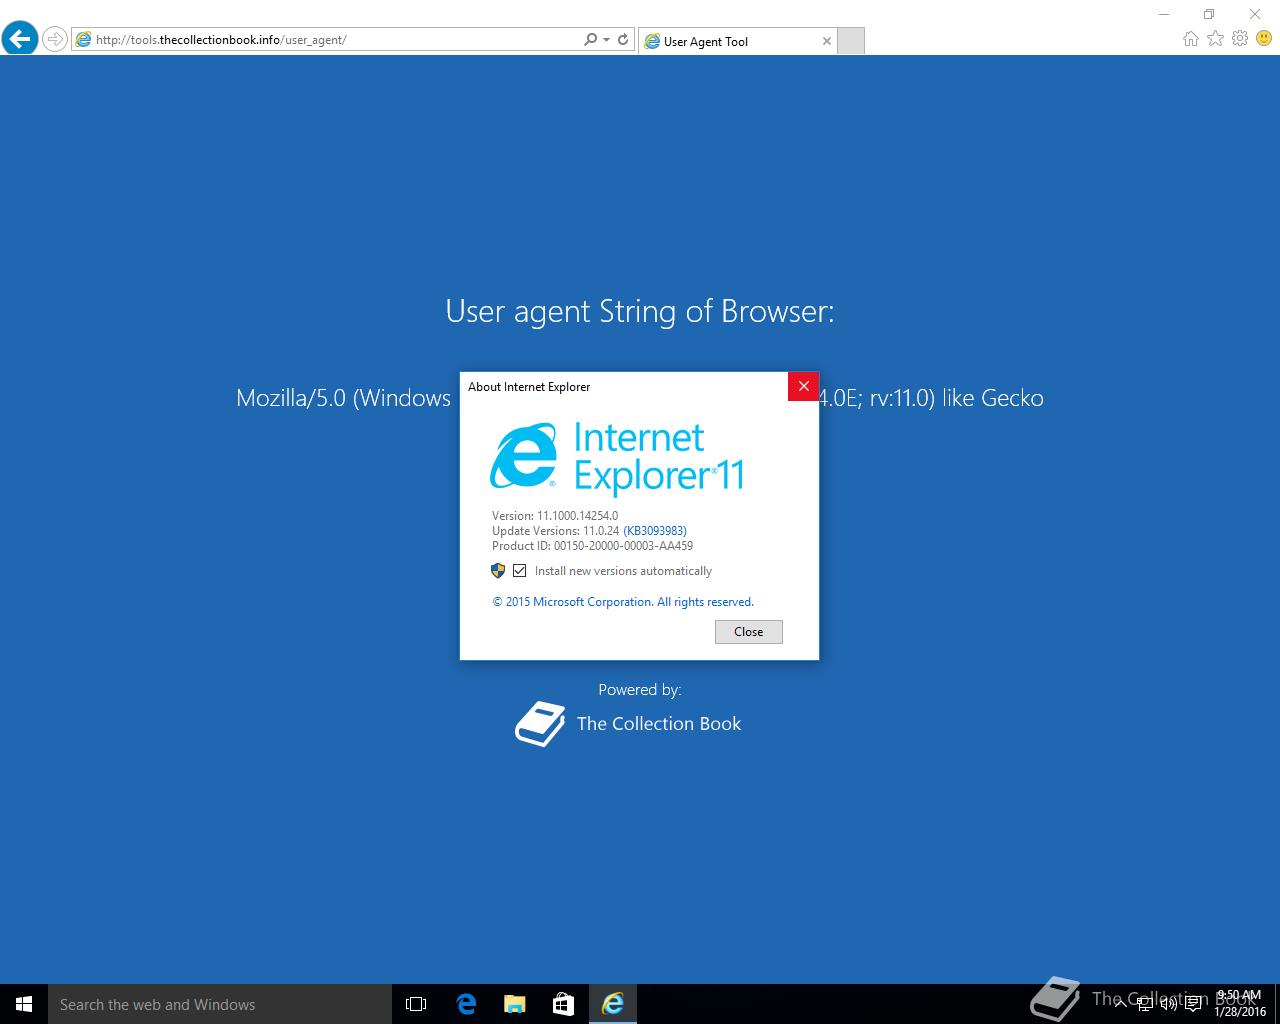Click the Internet Explorer 11 logo
Screen dimensions: 1280x1024
coord(617,458)
